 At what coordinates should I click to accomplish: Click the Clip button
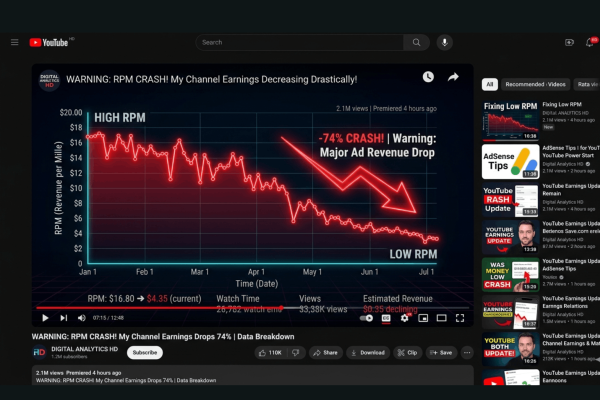[x=408, y=353]
